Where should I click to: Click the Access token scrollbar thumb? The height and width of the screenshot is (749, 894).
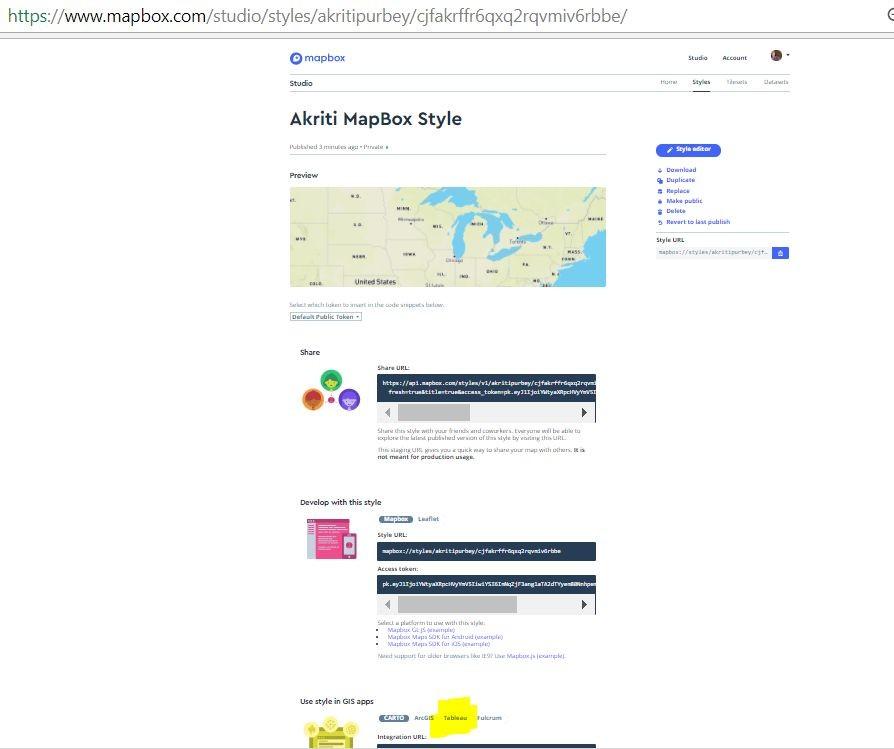tap(457, 604)
